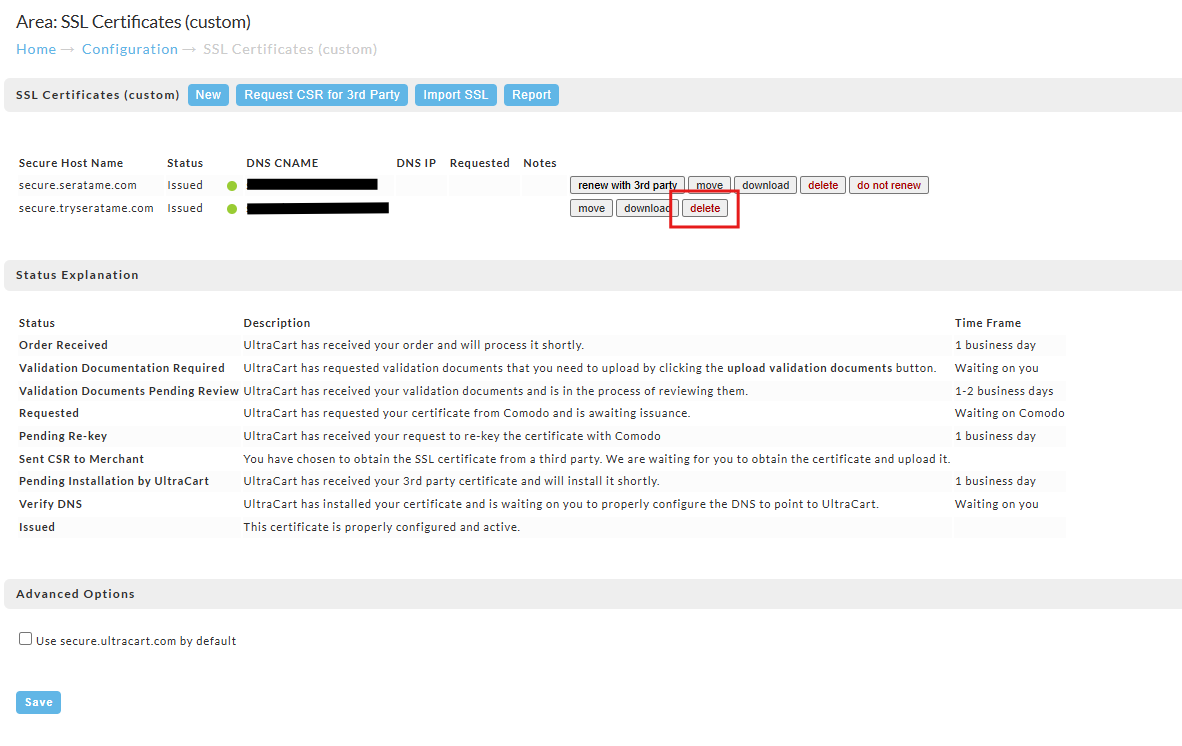
Task: Move the secure.tryseratame.com certificate
Action: pyautogui.click(x=591, y=209)
